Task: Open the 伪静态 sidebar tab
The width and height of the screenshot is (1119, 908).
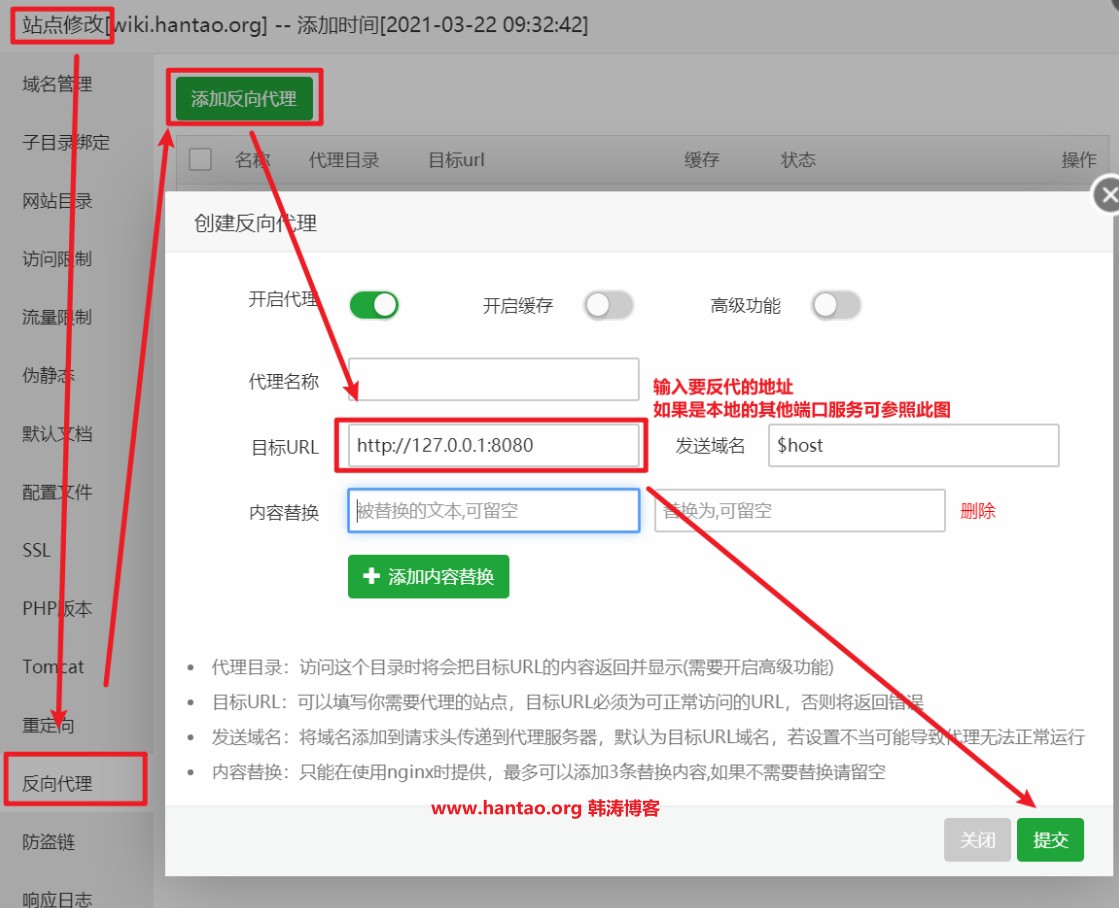Action: tap(49, 376)
